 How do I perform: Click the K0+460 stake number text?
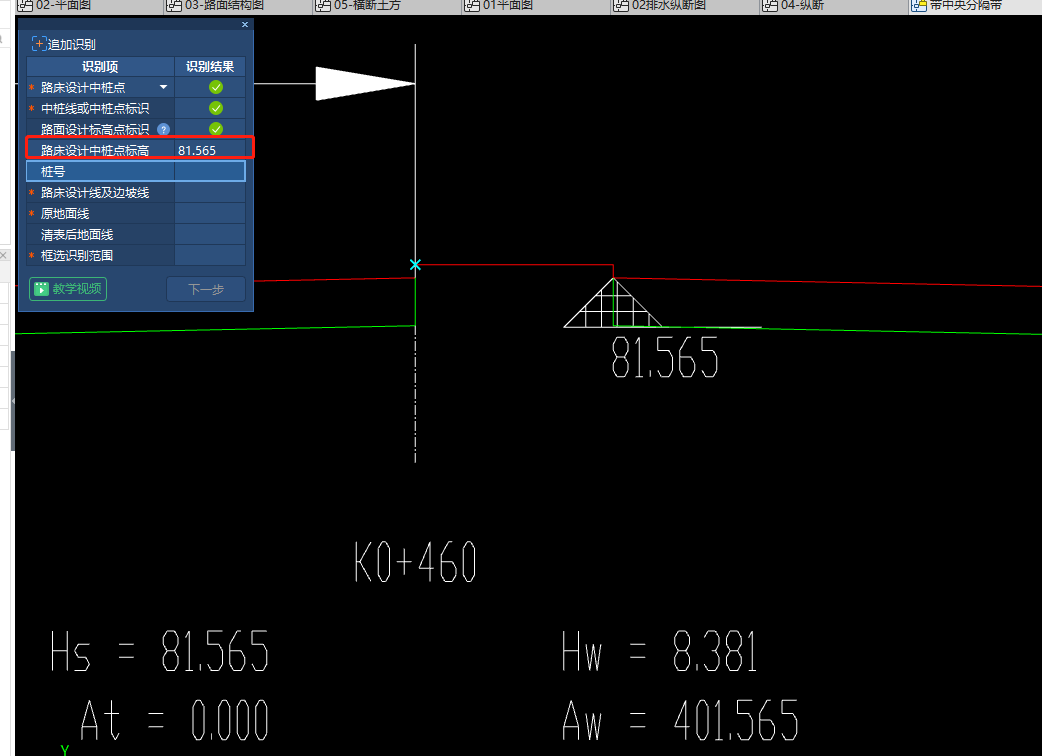[415, 563]
